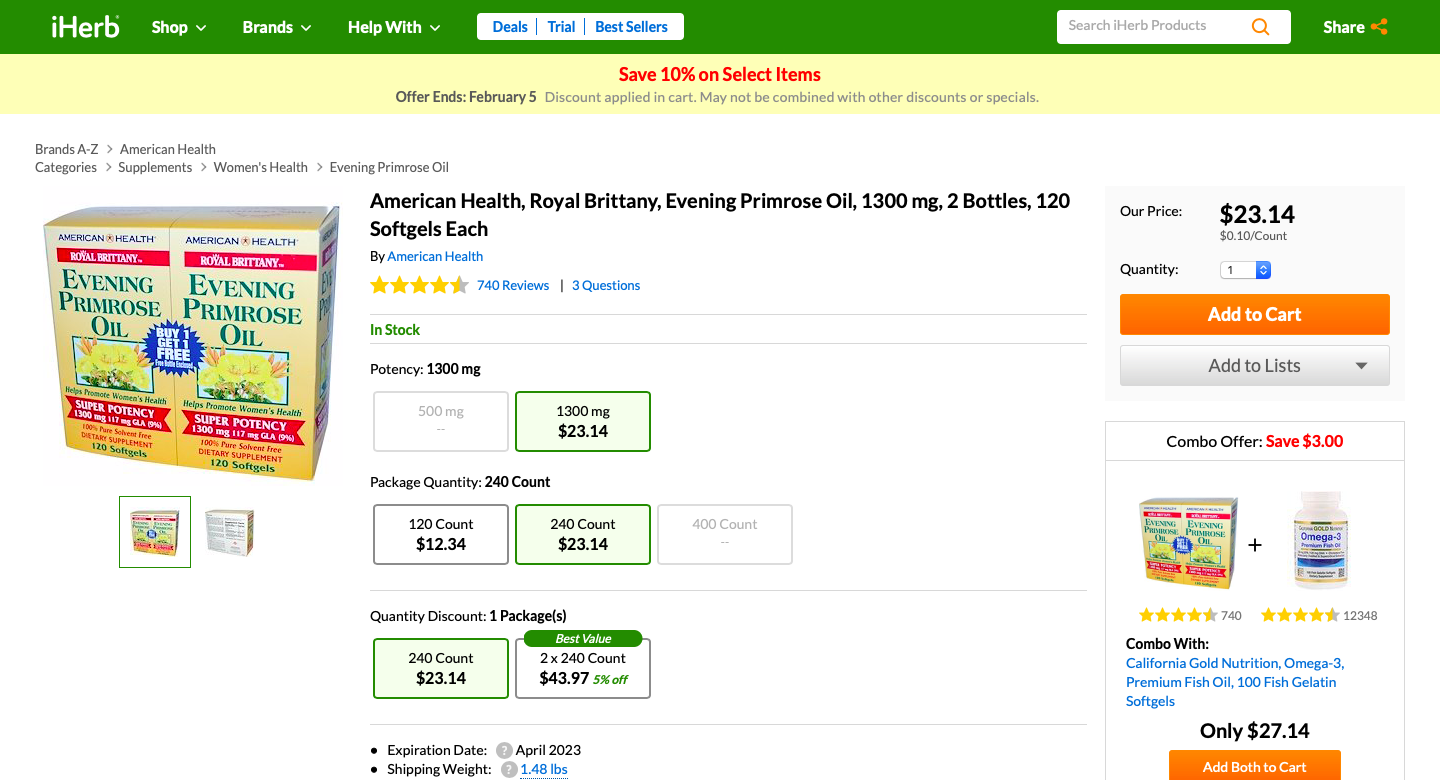Click the Omega-3 fish oil product image
This screenshot has height=780, width=1440.
pos(1320,540)
